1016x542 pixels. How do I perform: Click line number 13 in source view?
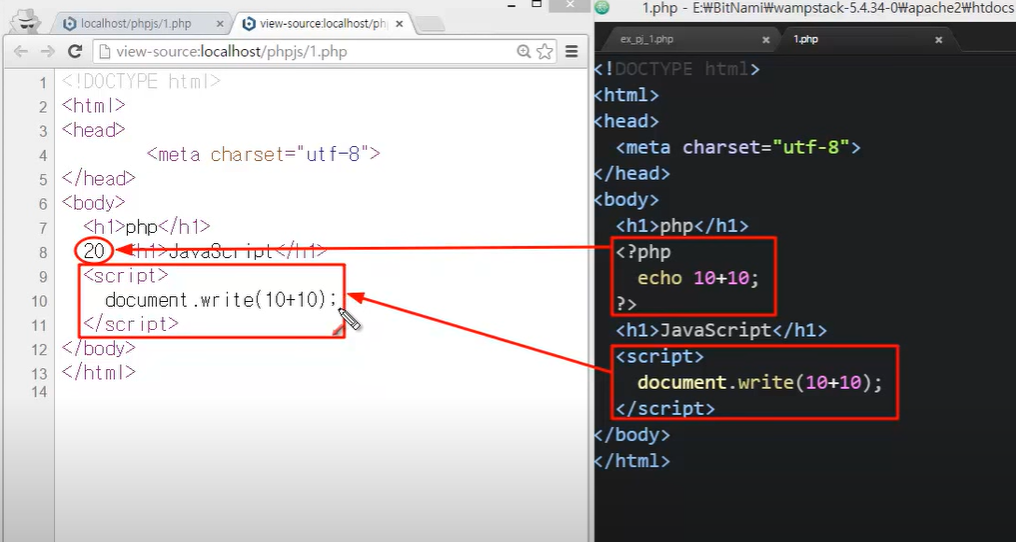pos(40,374)
